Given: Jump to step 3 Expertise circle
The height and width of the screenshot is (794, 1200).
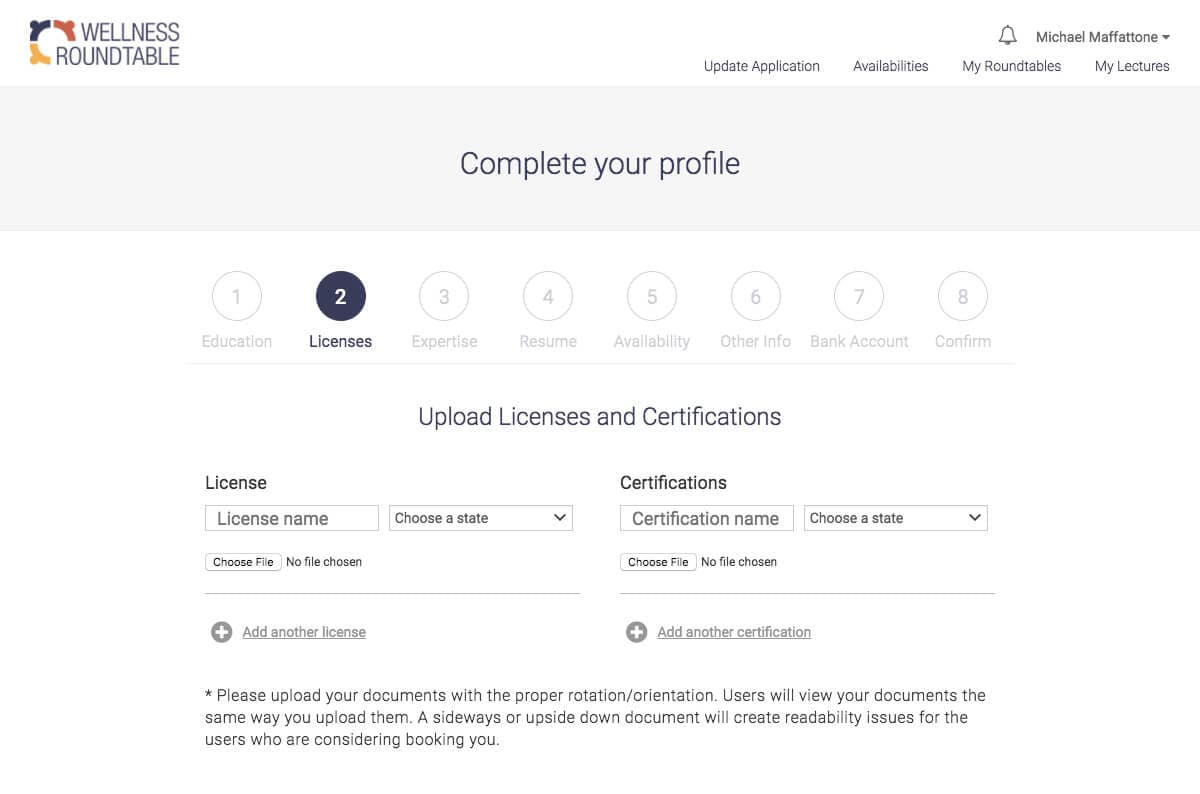Looking at the screenshot, I should pos(444,297).
